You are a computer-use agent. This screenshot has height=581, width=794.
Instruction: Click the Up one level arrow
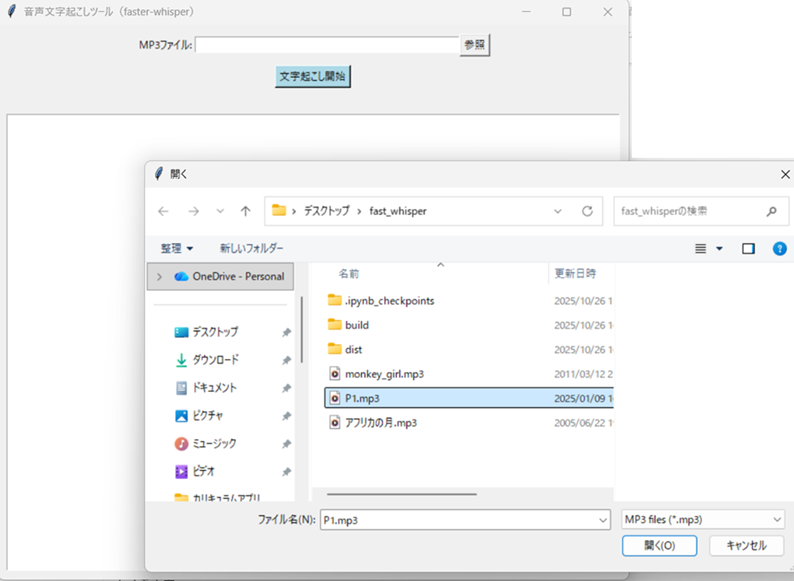(245, 212)
